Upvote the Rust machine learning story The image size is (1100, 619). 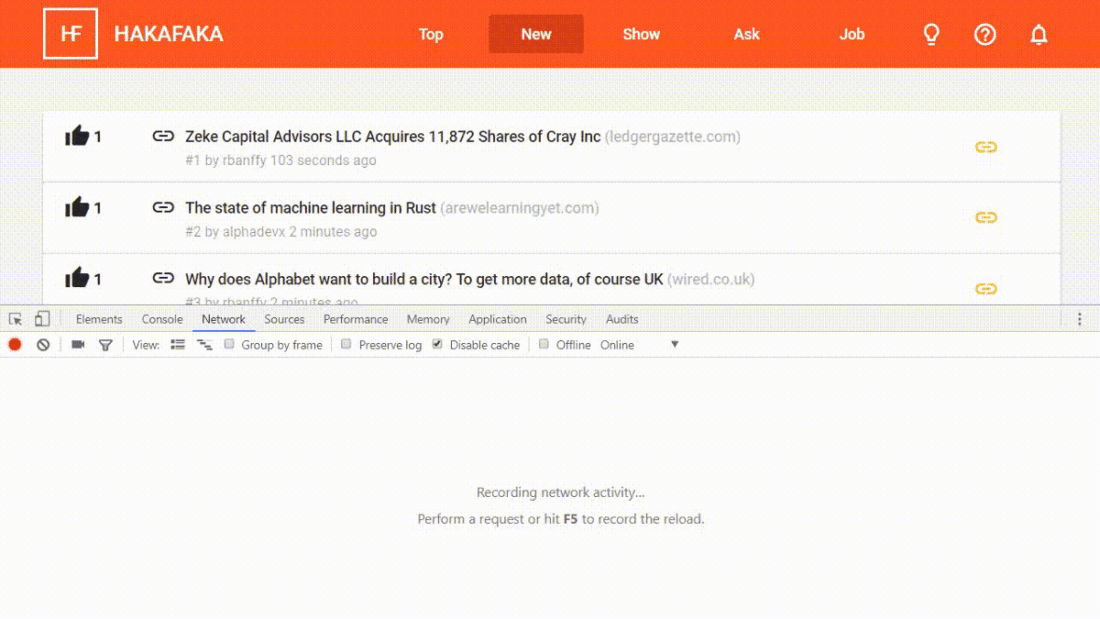click(x=80, y=206)
